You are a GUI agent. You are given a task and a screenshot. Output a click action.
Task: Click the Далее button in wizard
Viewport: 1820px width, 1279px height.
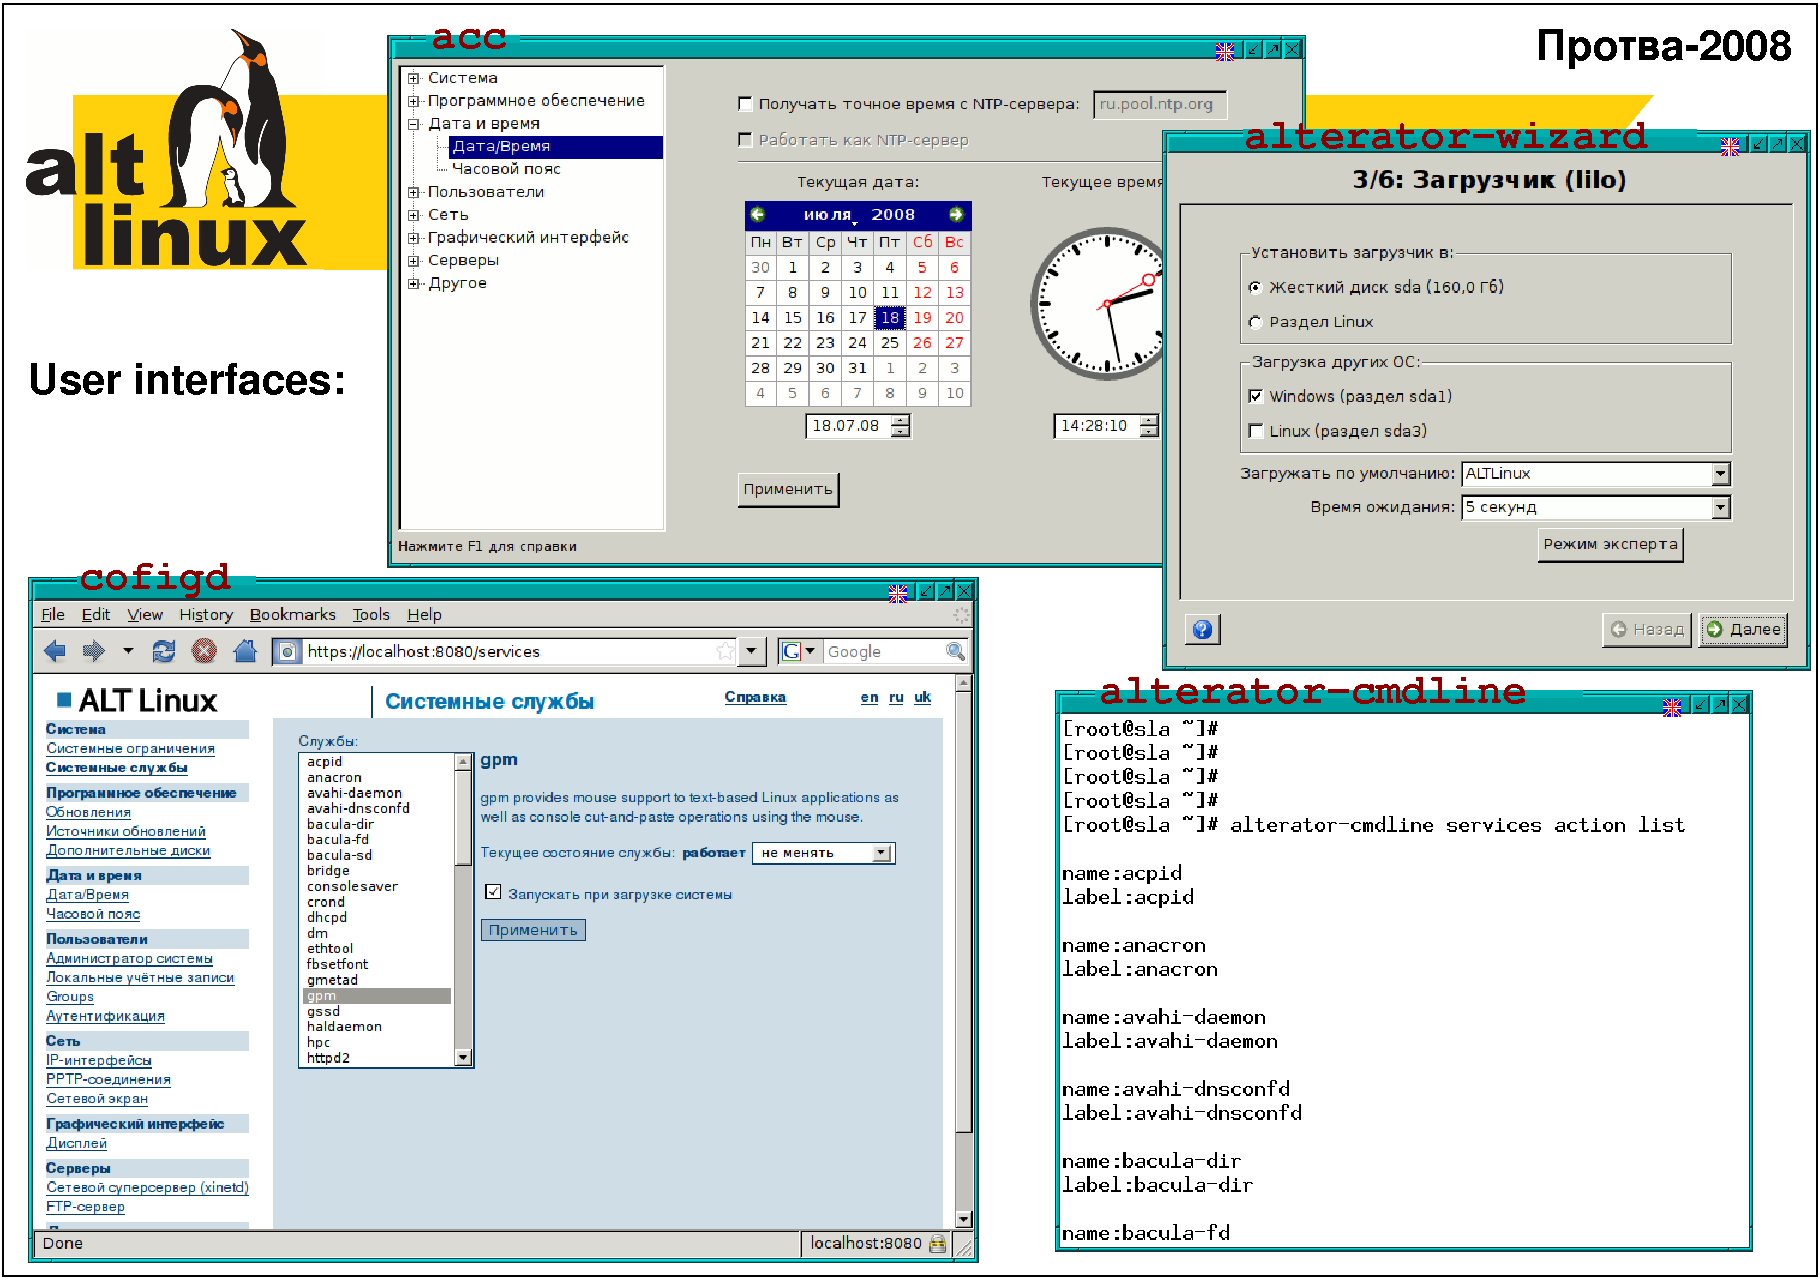point(1743,630)
